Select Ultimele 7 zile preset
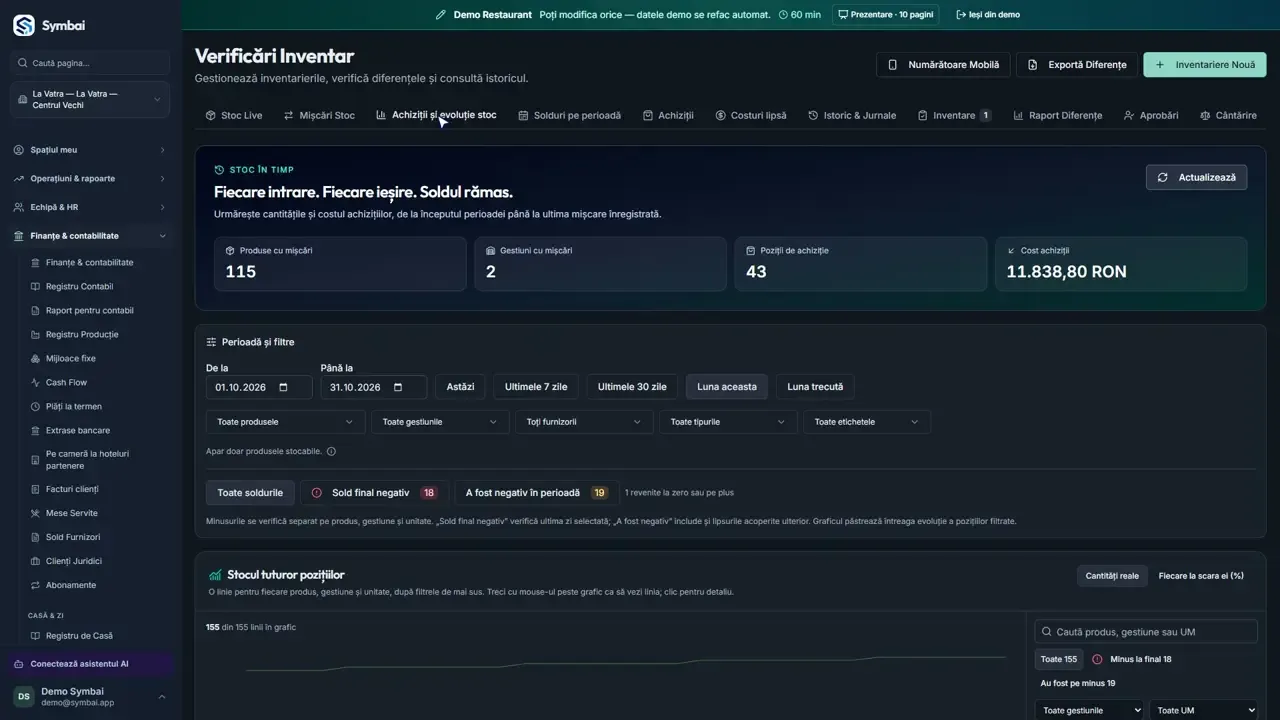Viewport: 1280px width, 720px height. pos(536,387)
